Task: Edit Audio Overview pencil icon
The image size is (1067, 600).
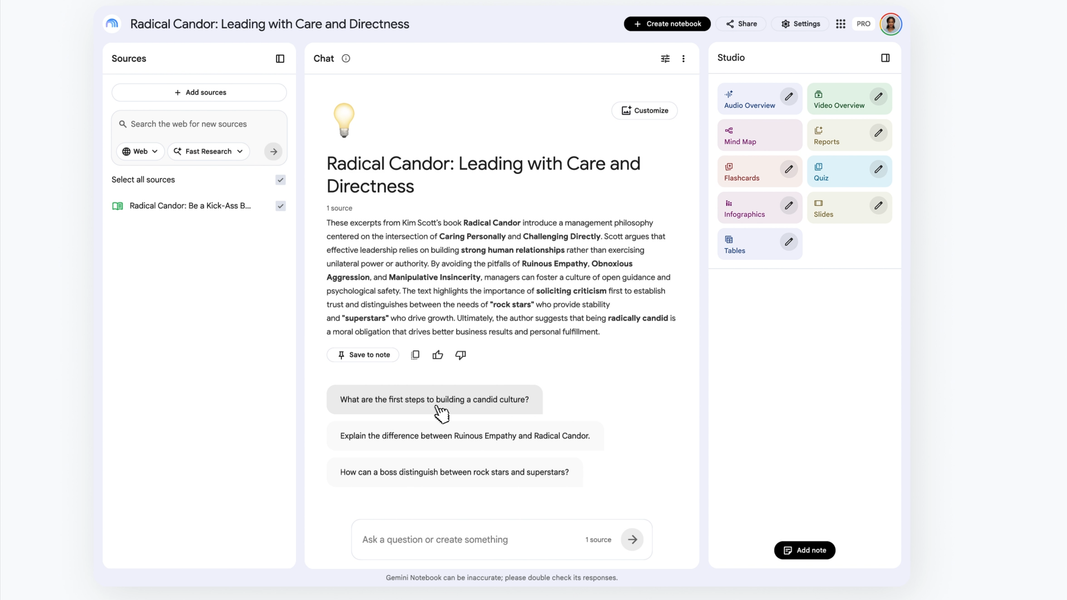Action: (x=789, y=97)
